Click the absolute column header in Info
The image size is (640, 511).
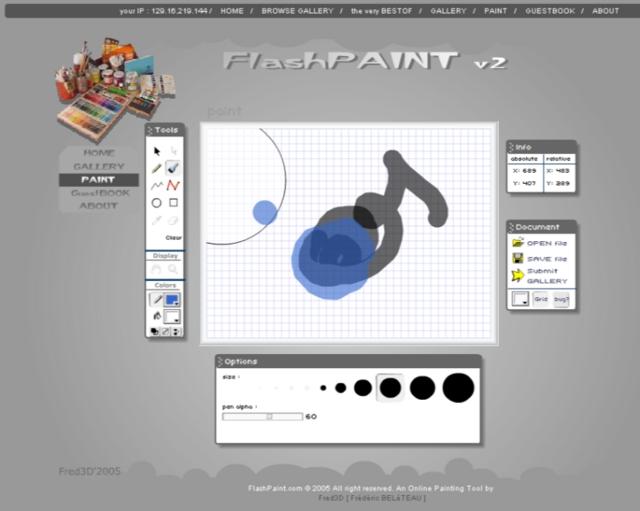pyautogui.click(x=524, y=158)
